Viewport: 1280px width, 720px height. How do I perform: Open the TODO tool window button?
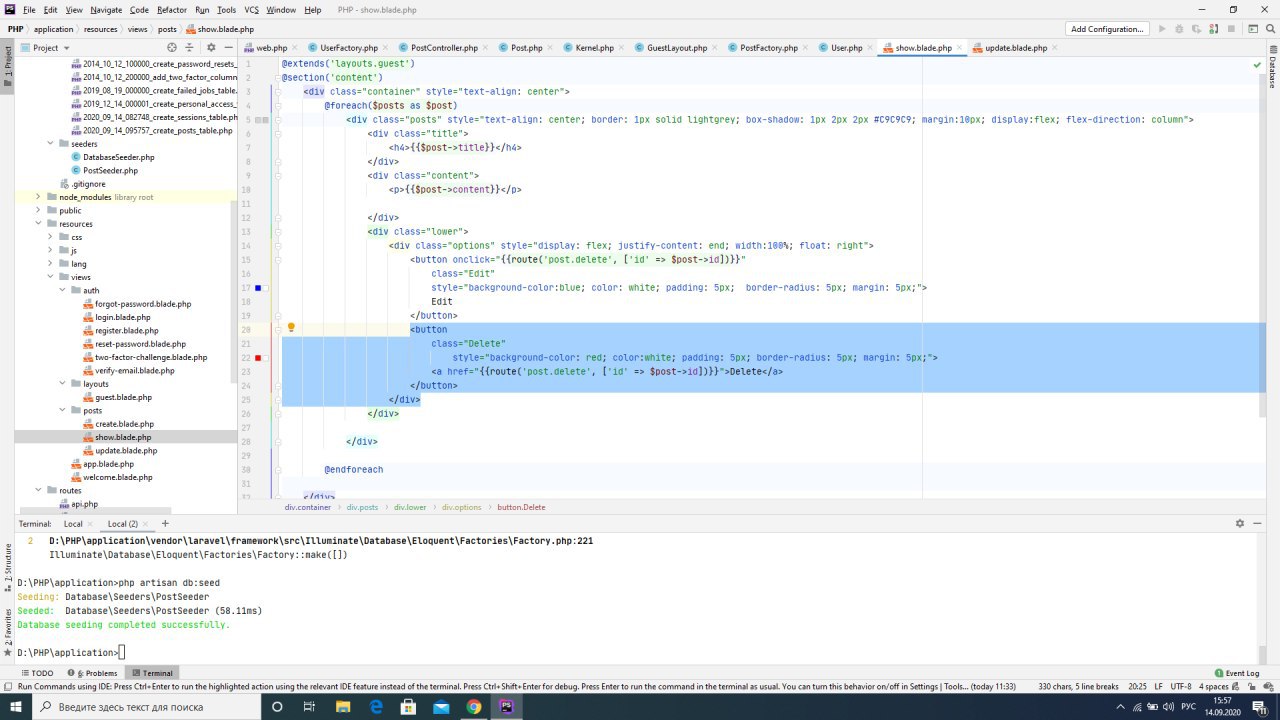pyautogui.click(x=37, y=673)
